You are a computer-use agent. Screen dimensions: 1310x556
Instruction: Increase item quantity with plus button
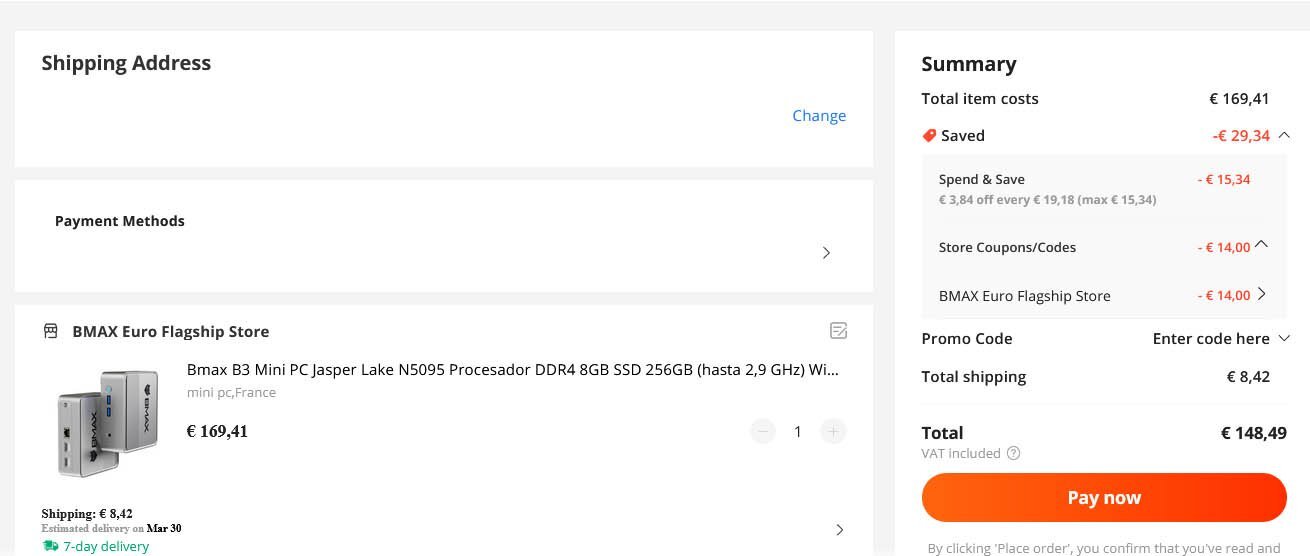[833, 431]
